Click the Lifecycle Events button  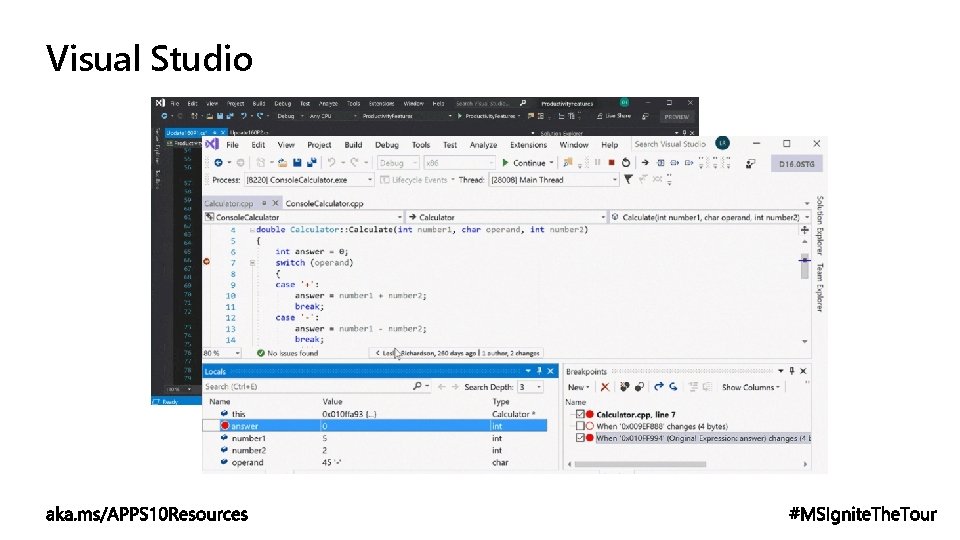pos(414,180)
